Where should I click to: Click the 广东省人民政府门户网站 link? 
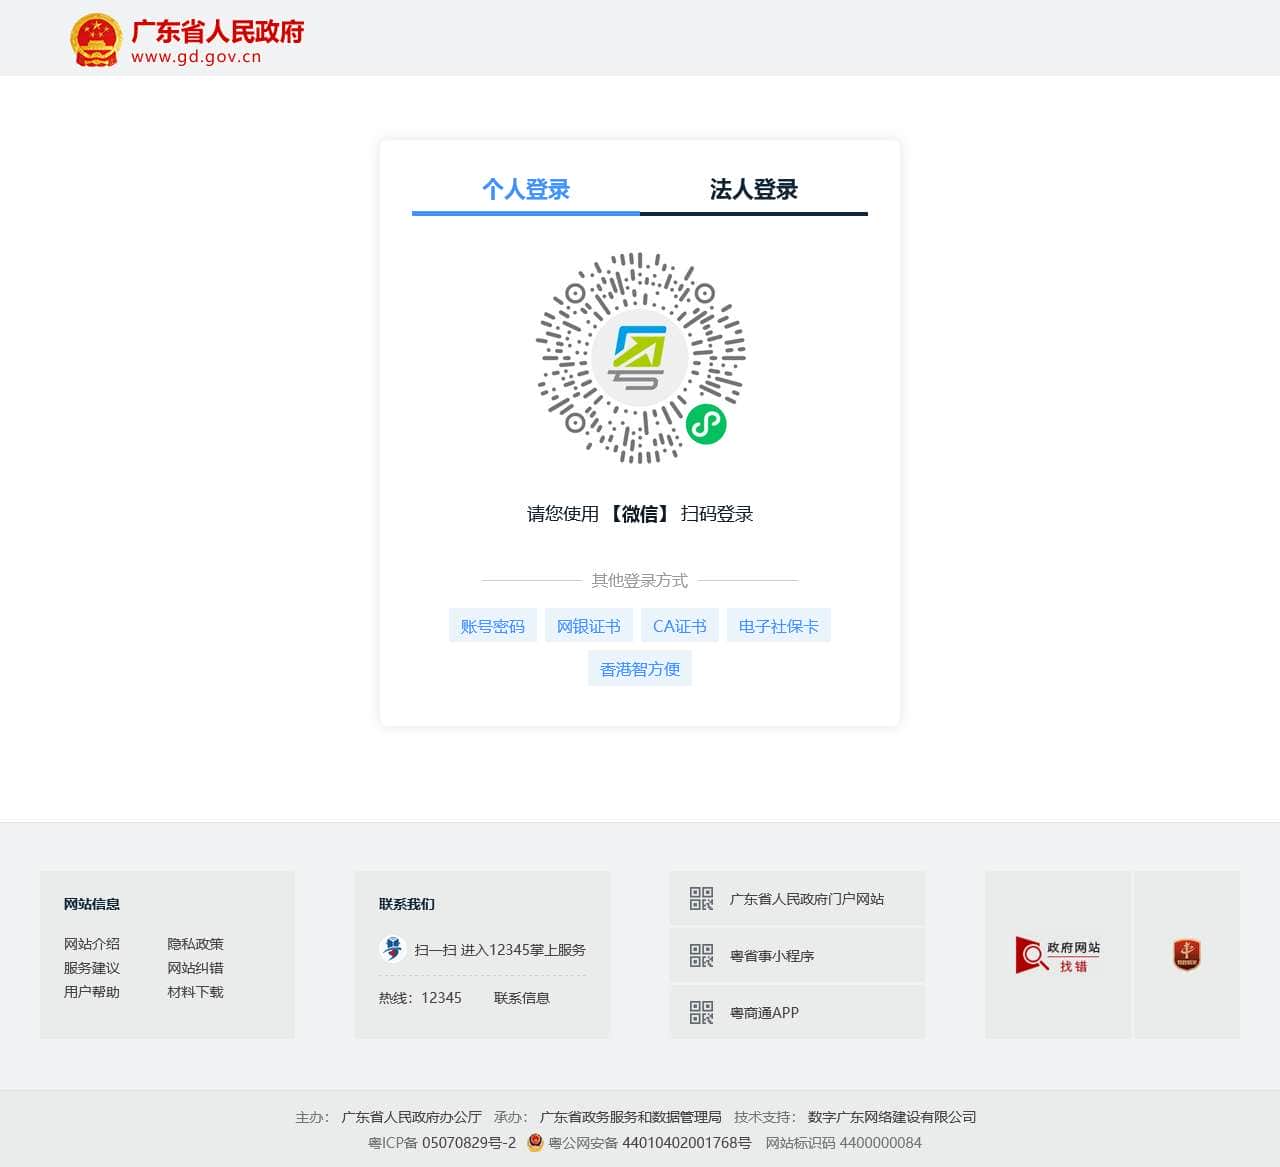click(807, 899)
